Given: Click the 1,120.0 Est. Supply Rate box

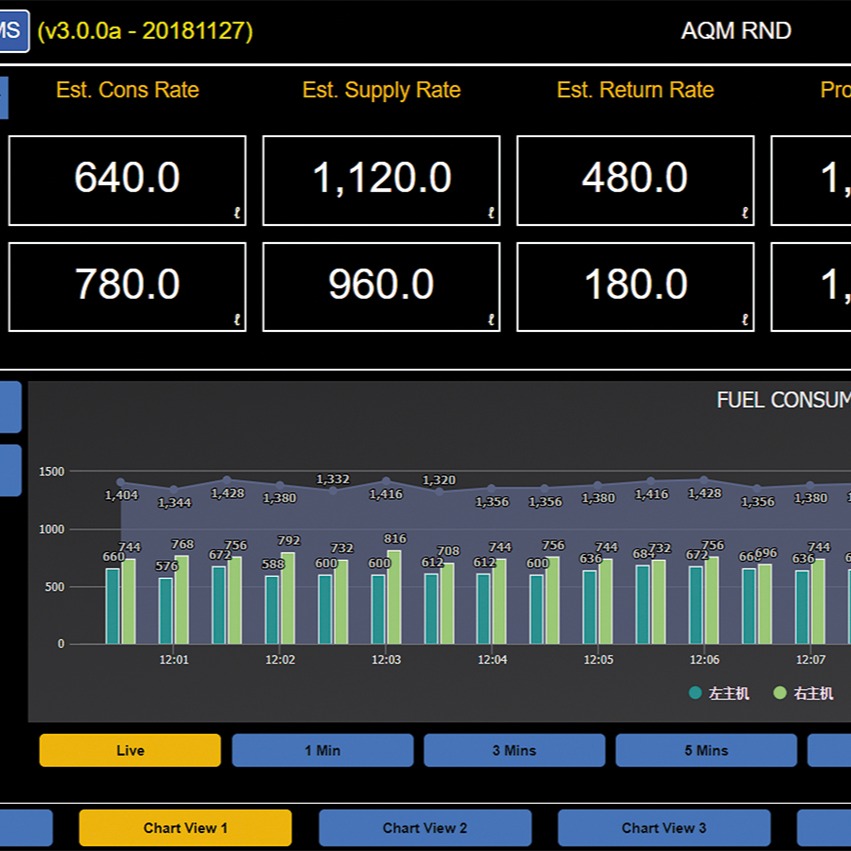Looking at the screenshot, I should click(381, 180).
